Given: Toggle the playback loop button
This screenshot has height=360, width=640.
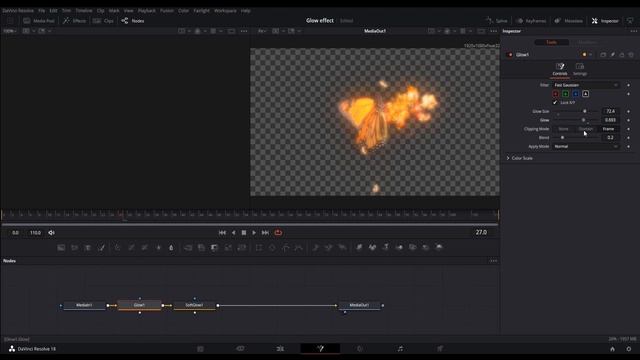Looking at the screenshot, I should pos(278,233).
